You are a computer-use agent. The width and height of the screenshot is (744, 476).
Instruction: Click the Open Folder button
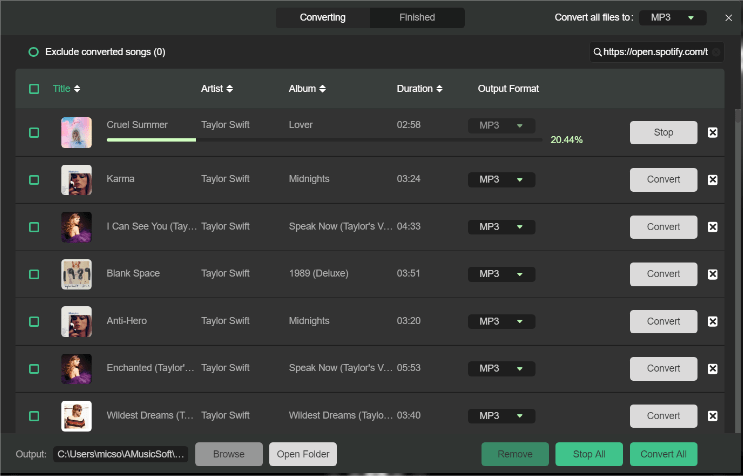coord(303,454)
